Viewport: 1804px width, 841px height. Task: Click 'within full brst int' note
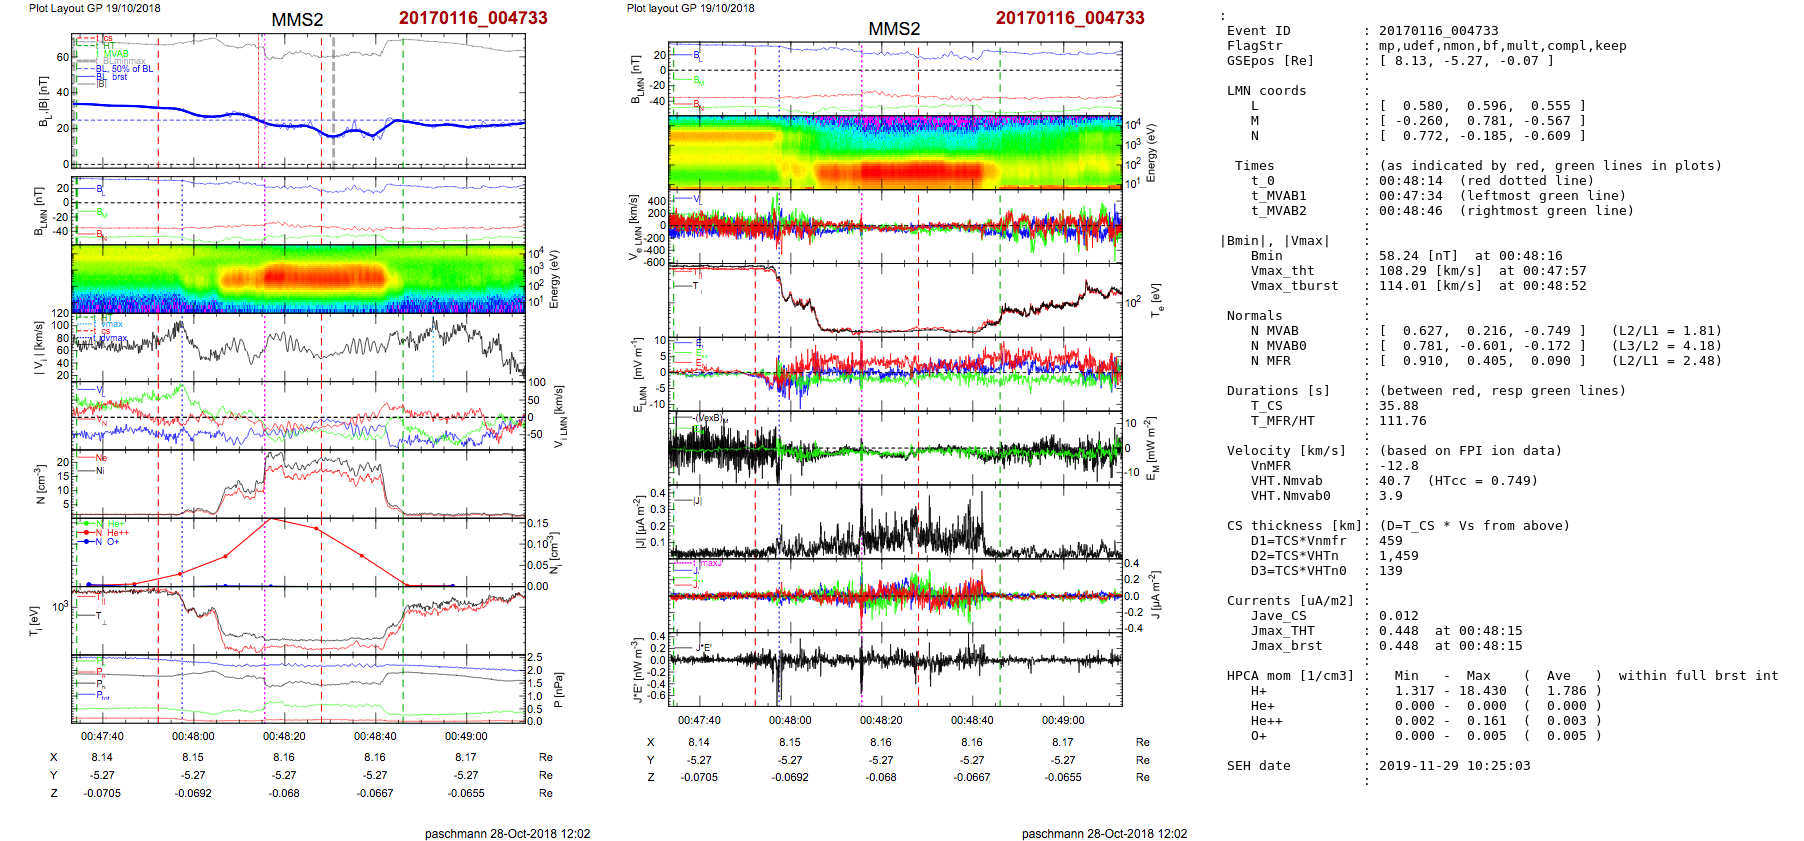(x=1699, y=676)
